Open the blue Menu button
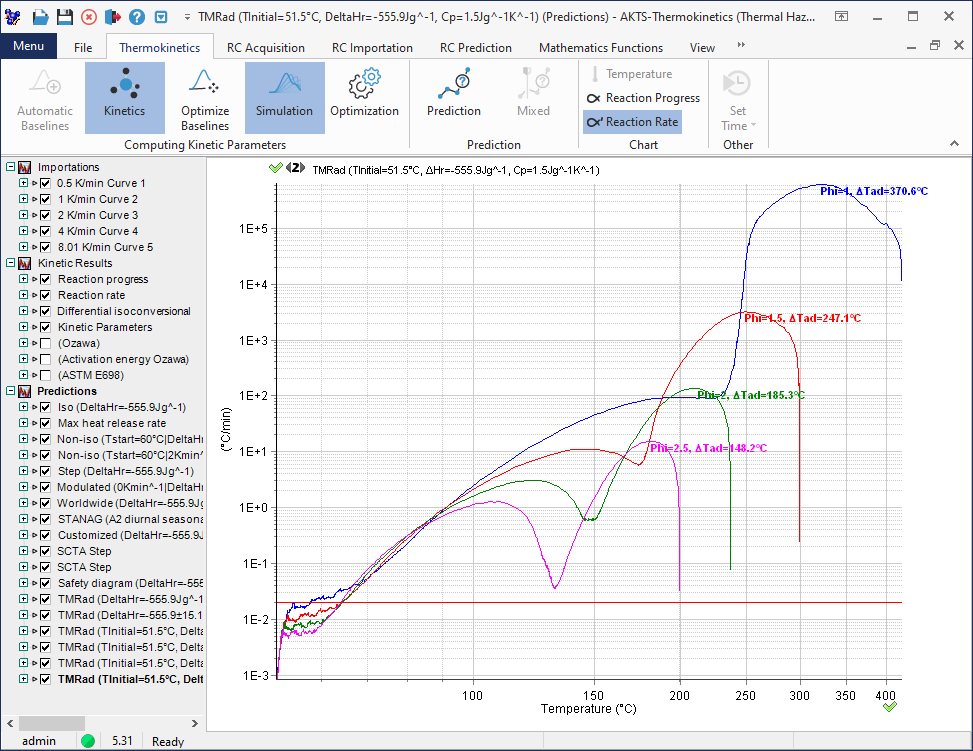This screenshot has width=973, height=751. pos(28,47)
